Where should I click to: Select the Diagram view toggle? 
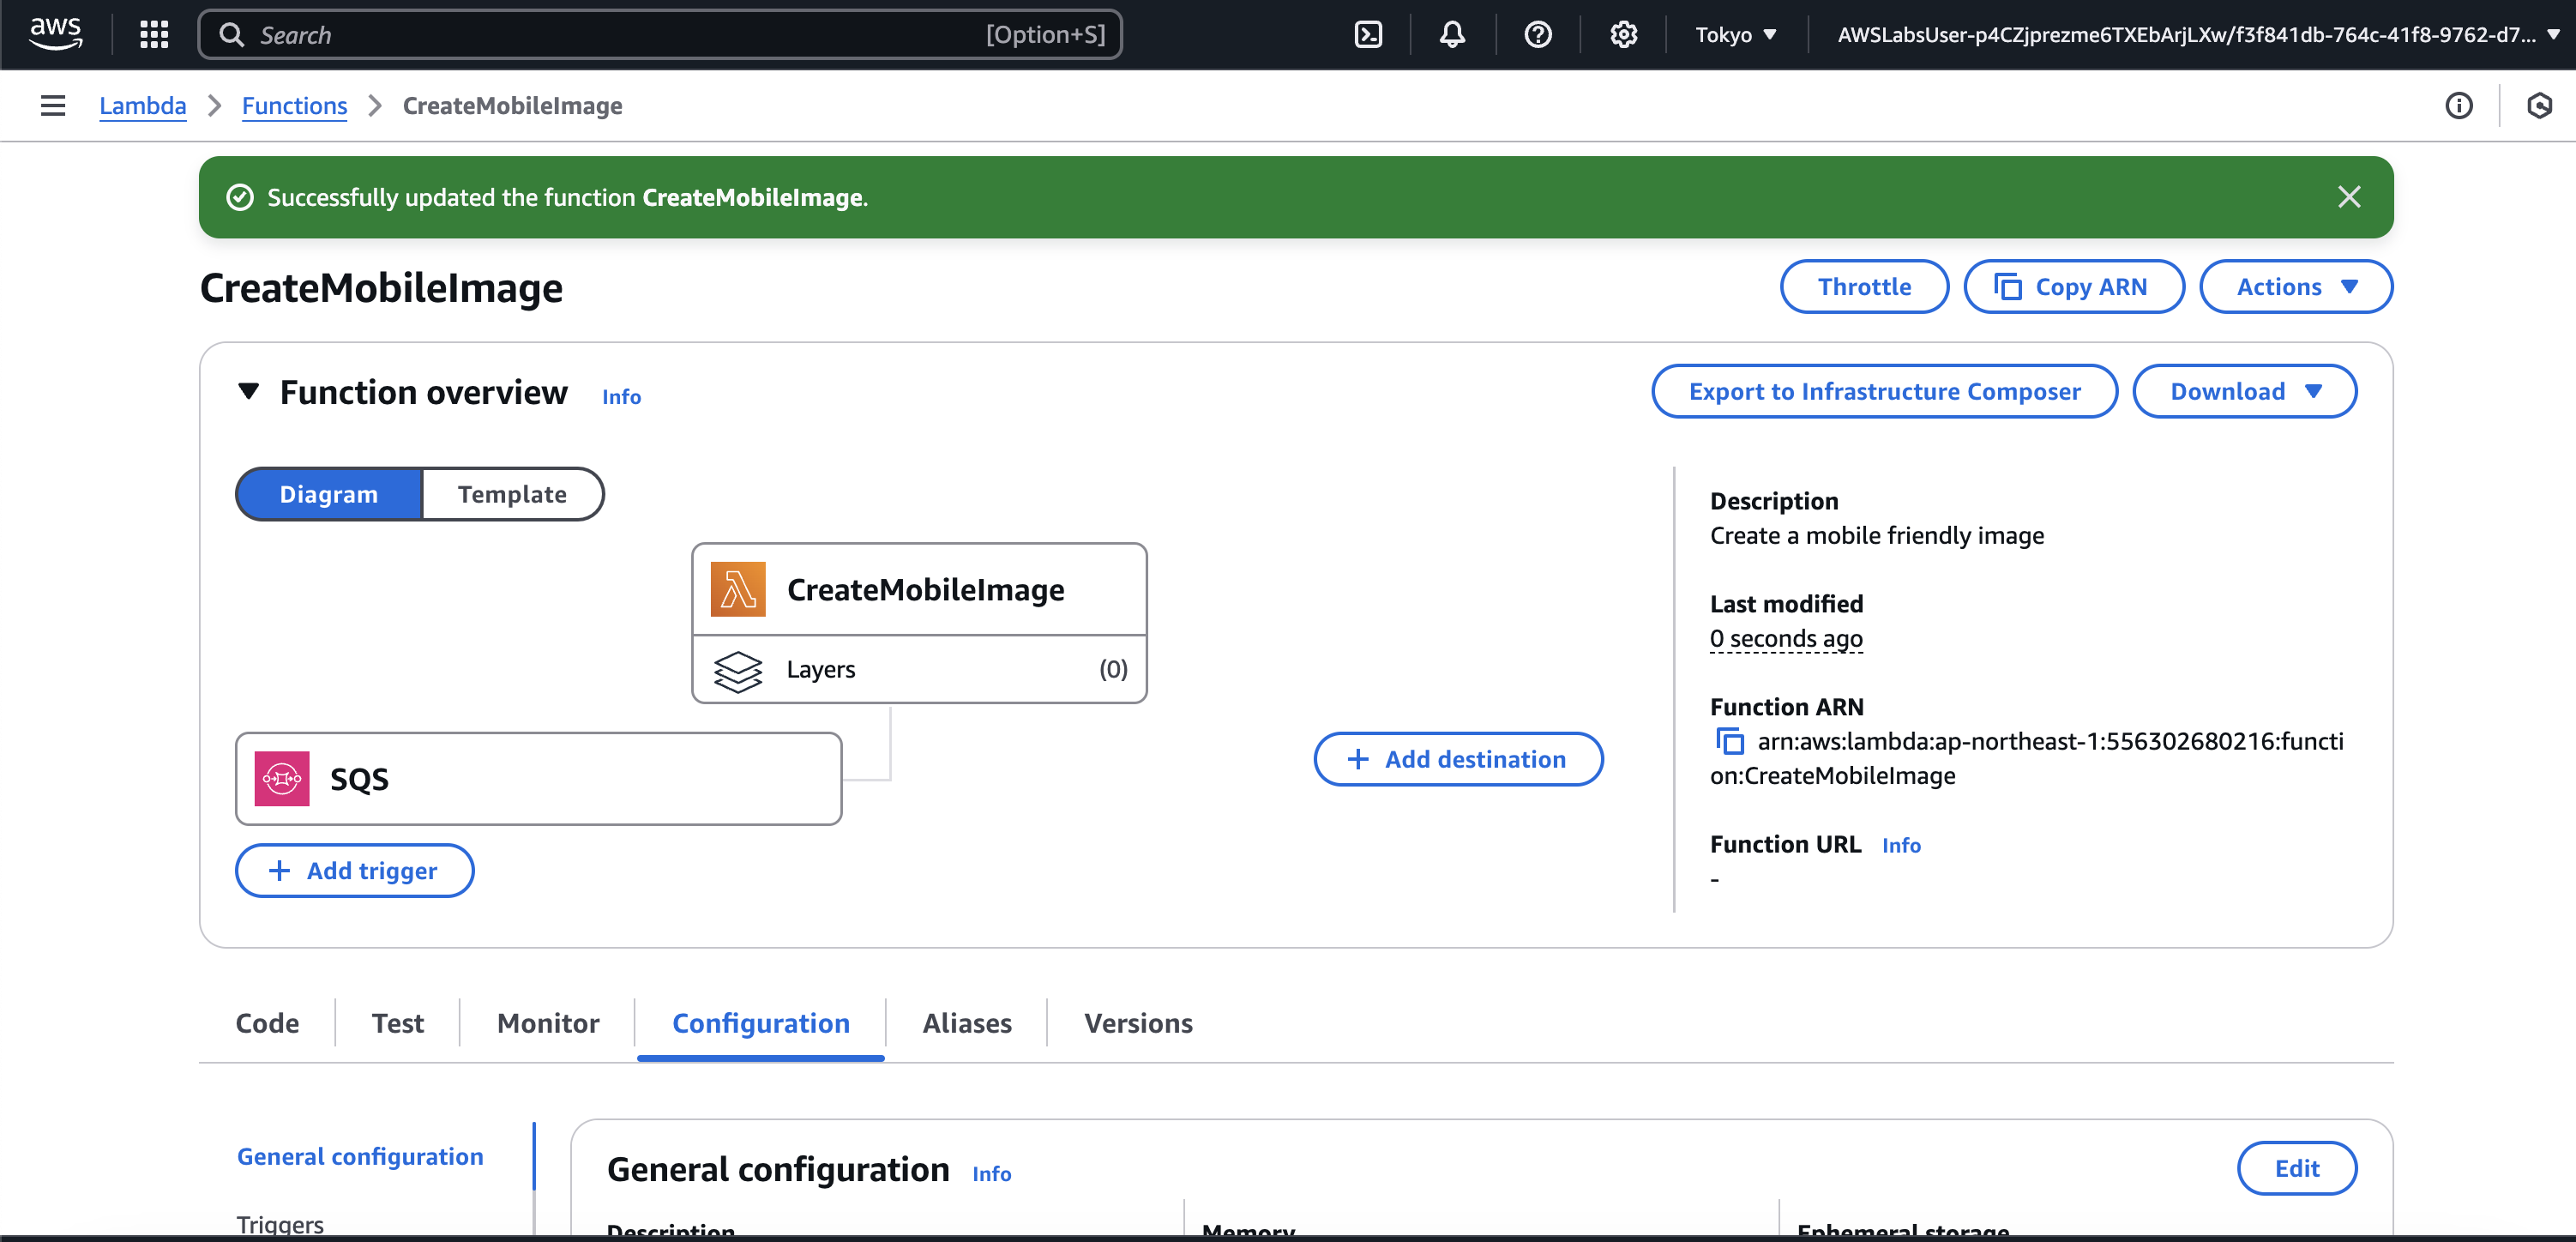point(328,494)
